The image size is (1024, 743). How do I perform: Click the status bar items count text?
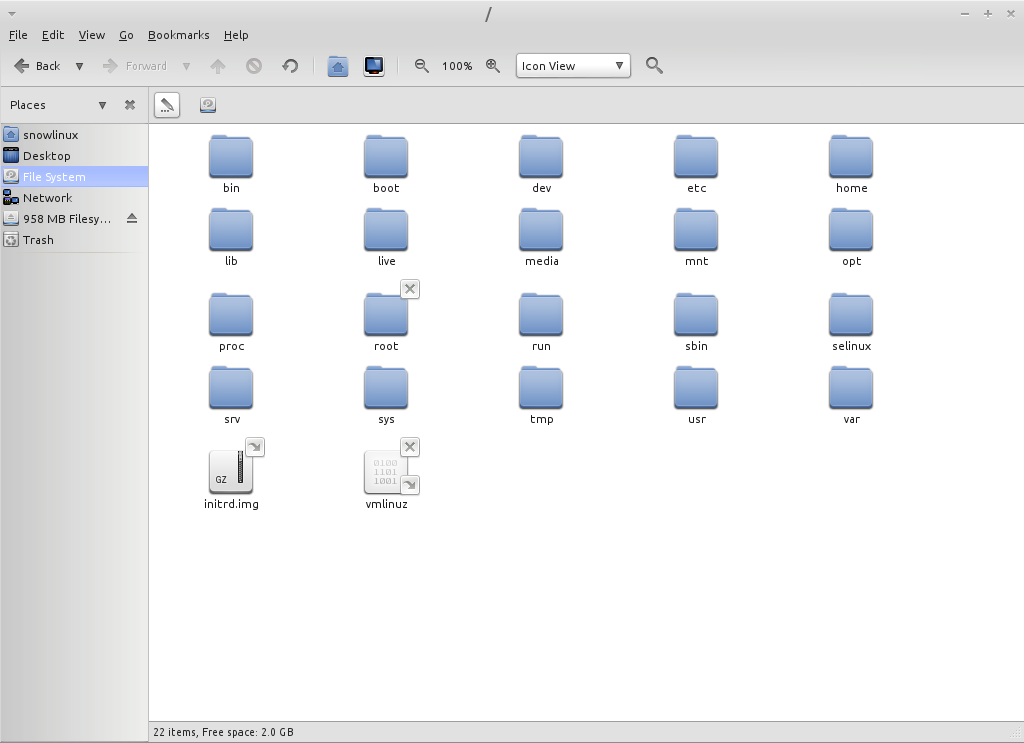pos(223,733)
